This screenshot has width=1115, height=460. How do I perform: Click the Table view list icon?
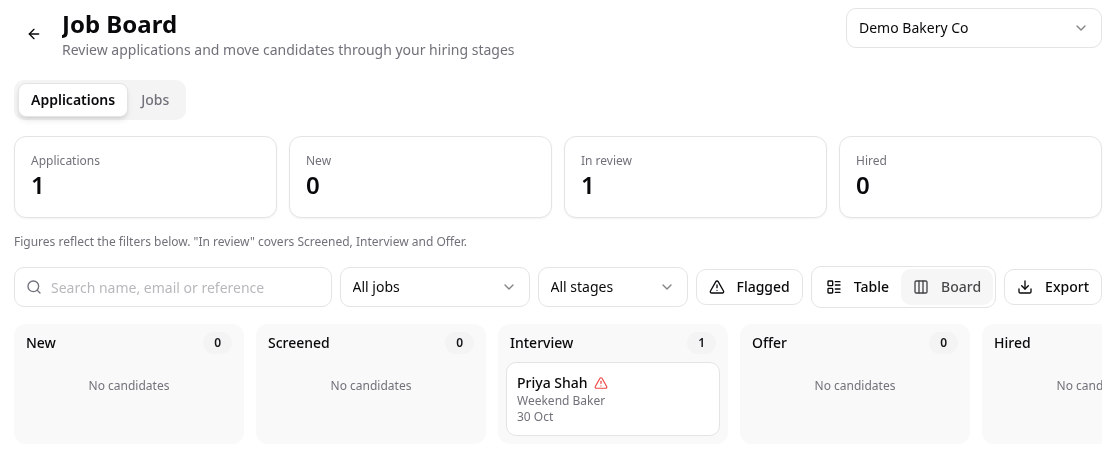[x=834, y=287]
